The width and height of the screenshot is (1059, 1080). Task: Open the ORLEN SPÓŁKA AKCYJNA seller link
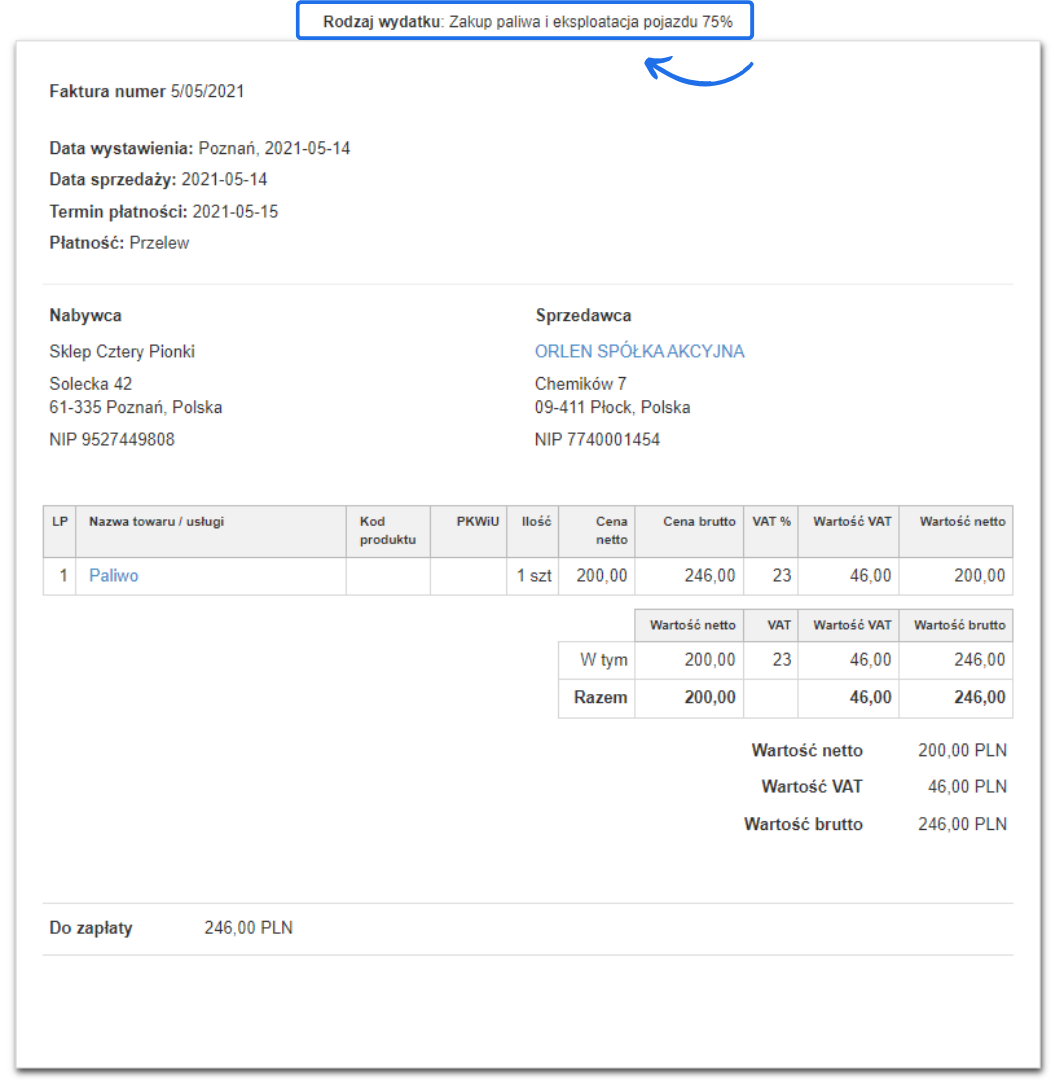pyautogui.click(x=639, y=351)
